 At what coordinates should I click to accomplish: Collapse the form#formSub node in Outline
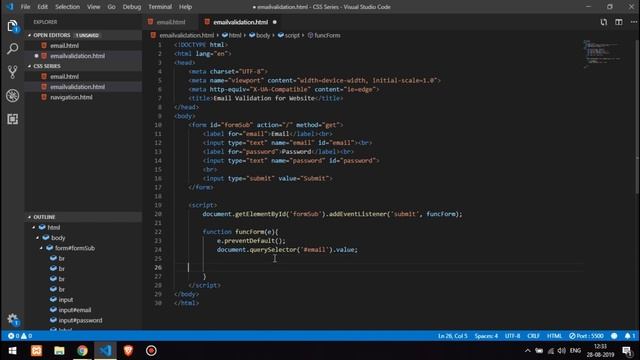[x=41, y=248]
